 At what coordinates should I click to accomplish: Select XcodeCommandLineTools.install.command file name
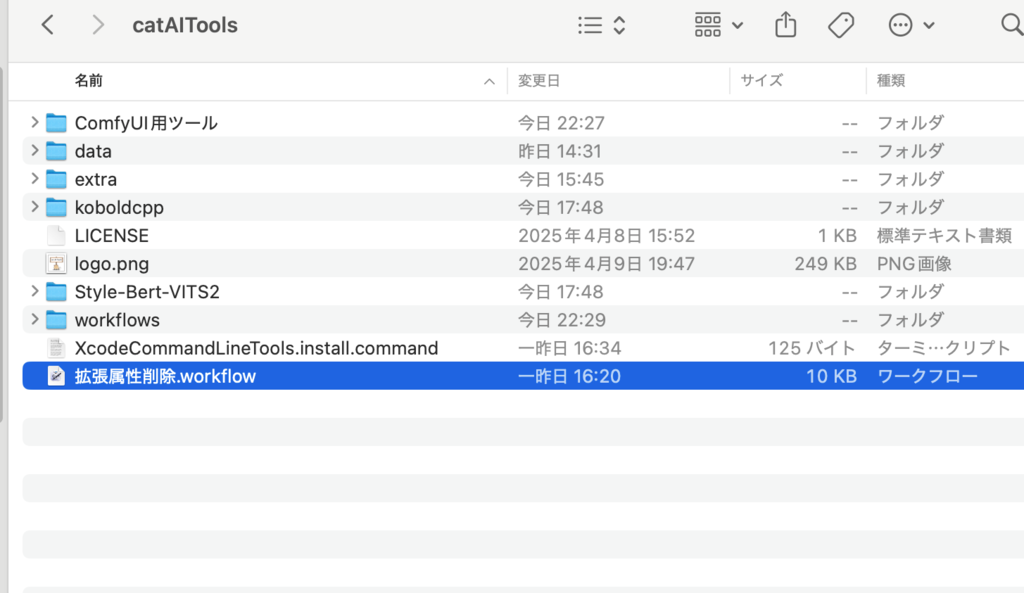click(256, 348)
